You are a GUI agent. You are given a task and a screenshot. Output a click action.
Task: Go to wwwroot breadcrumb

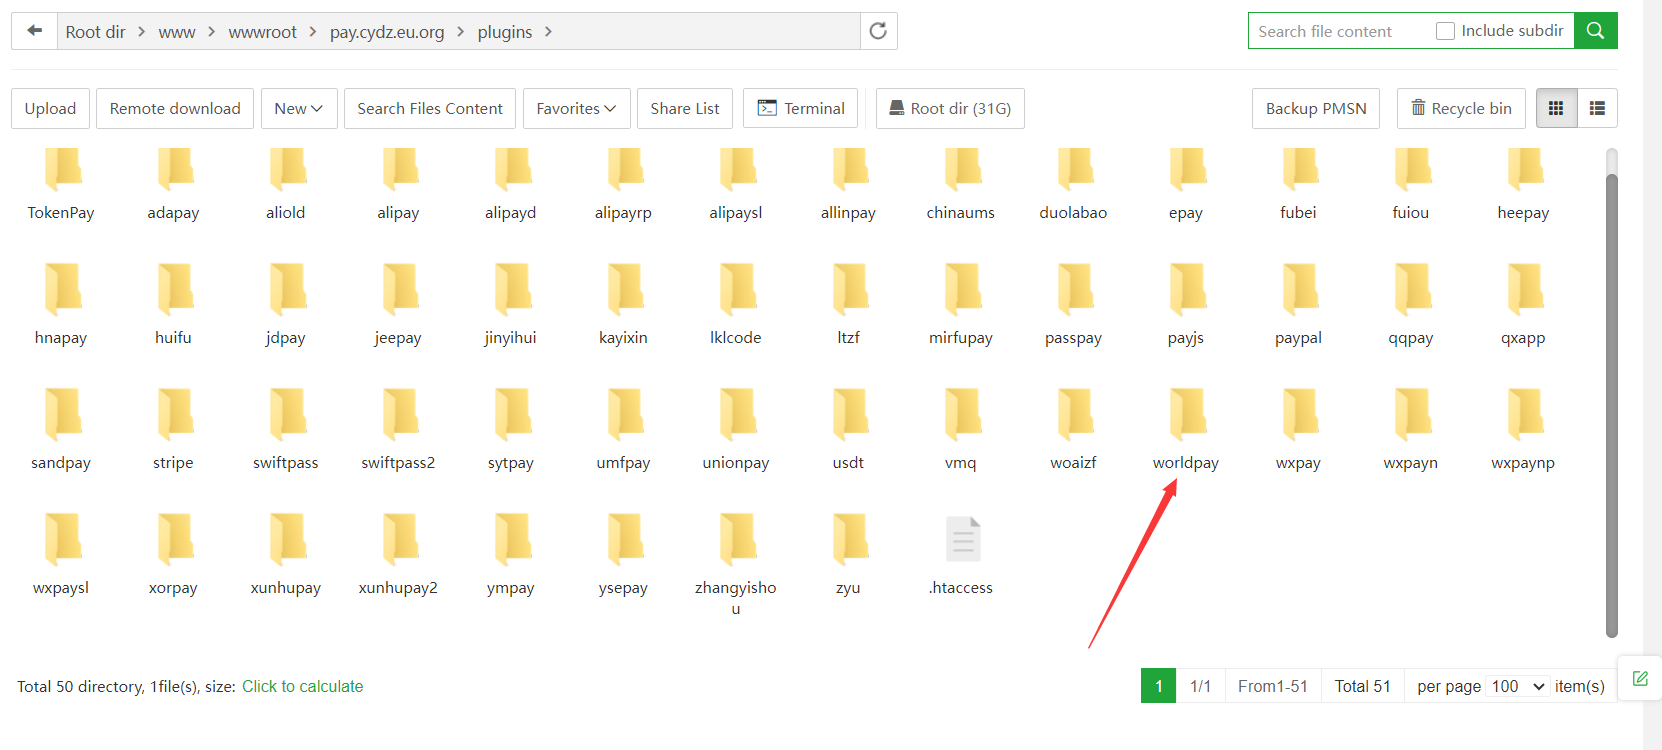262,32
